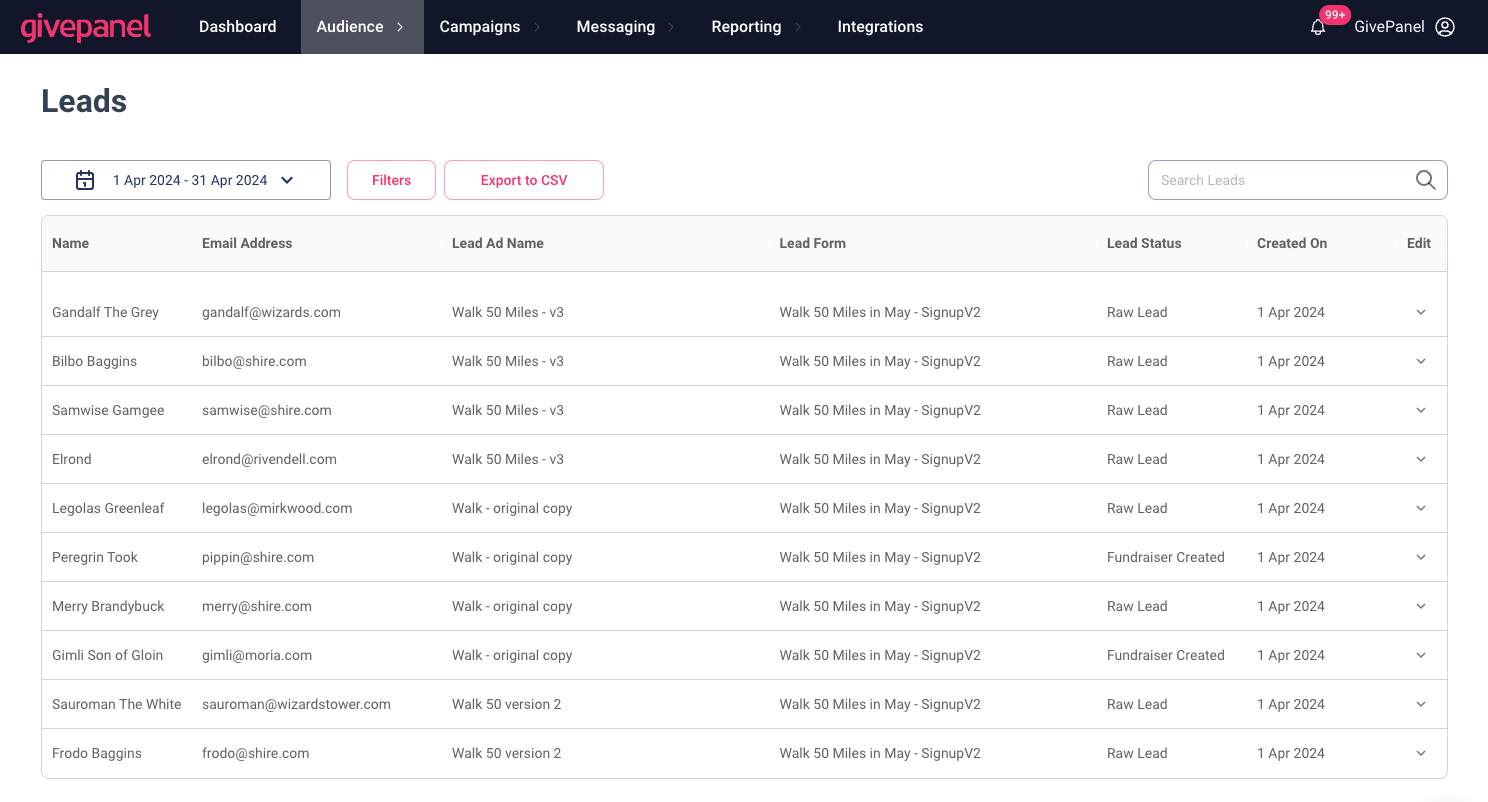Image resolution: width=1488 pixels, height=802 pixels.
Task: Click email gimli@moria.com
Action: [x=257, y=655]
